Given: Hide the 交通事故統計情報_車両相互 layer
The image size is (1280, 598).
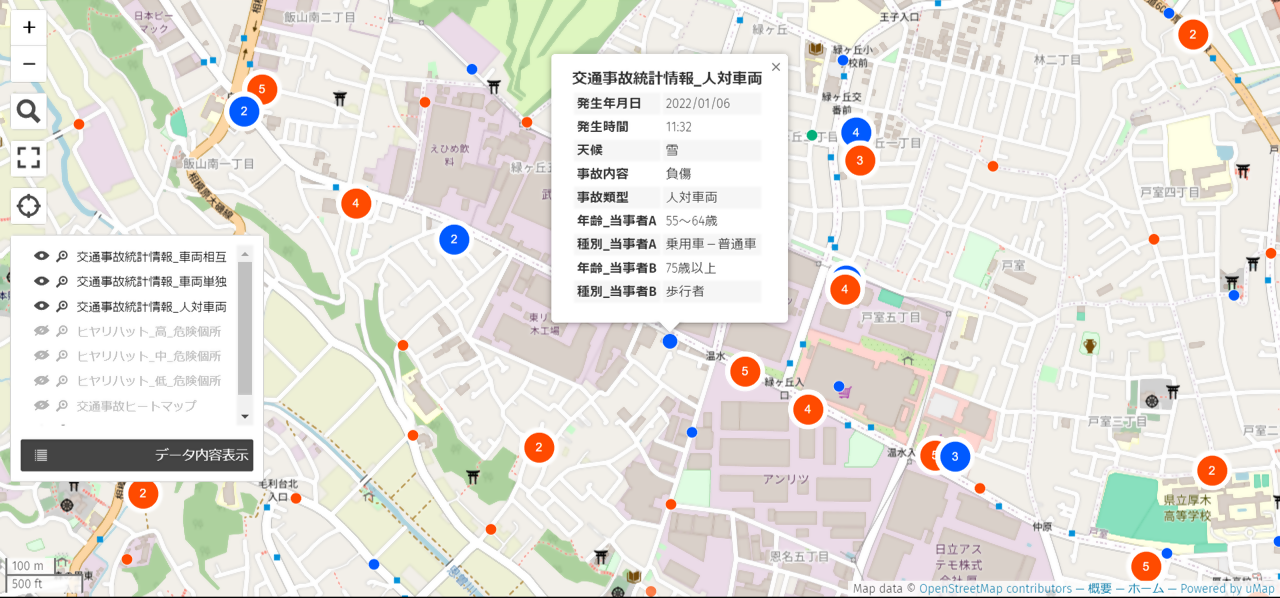Looking at the screenshot, I should pyautogui.click(x=42, y=257).
